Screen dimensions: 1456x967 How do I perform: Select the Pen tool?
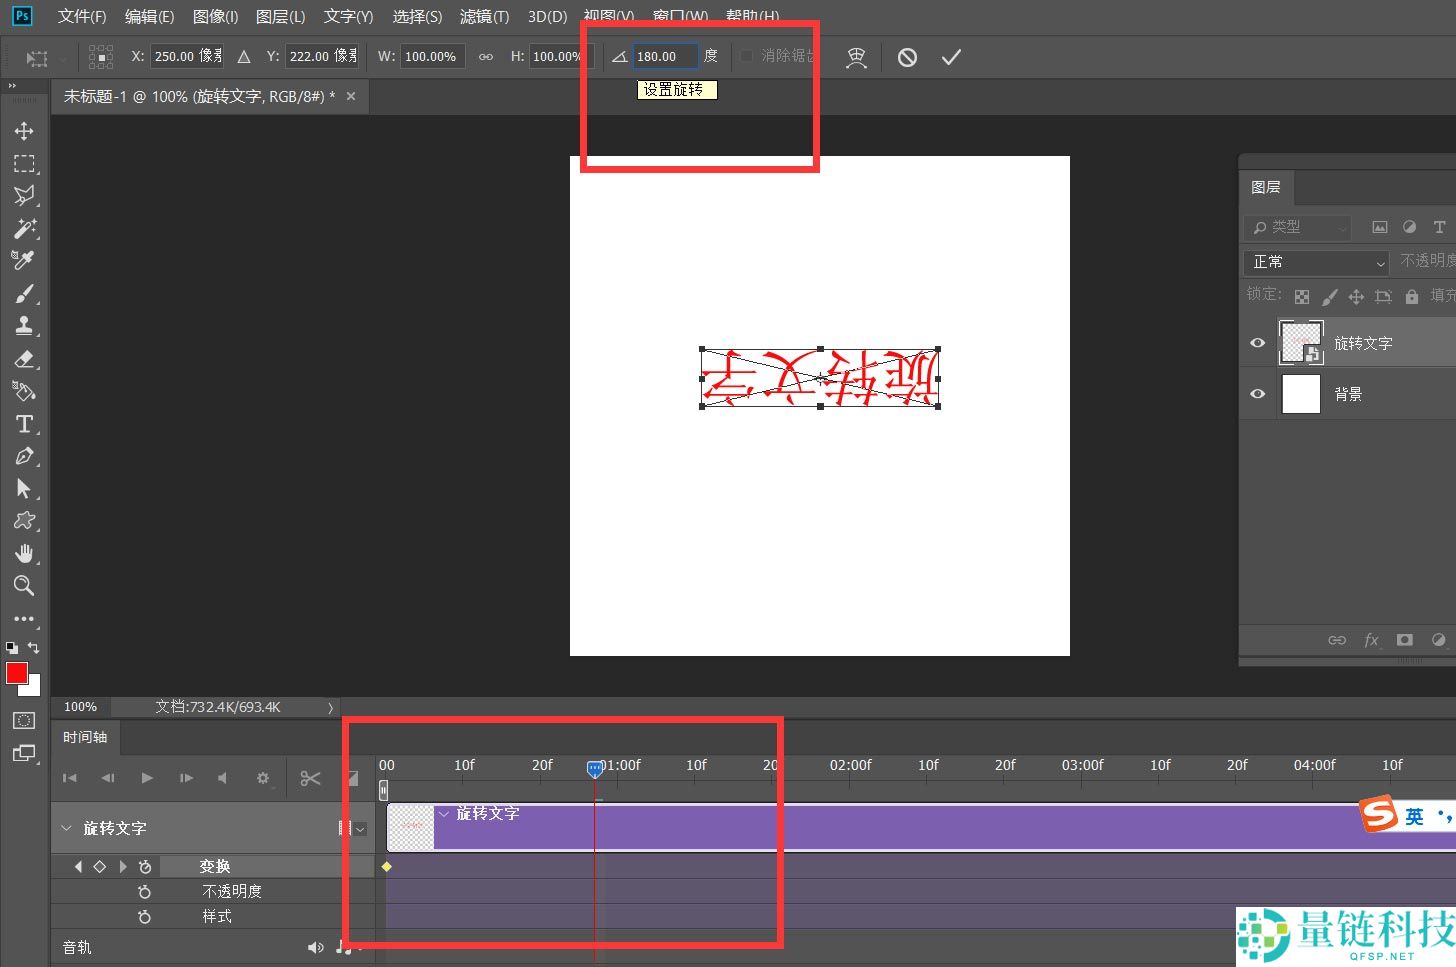(x=24, y=456)
